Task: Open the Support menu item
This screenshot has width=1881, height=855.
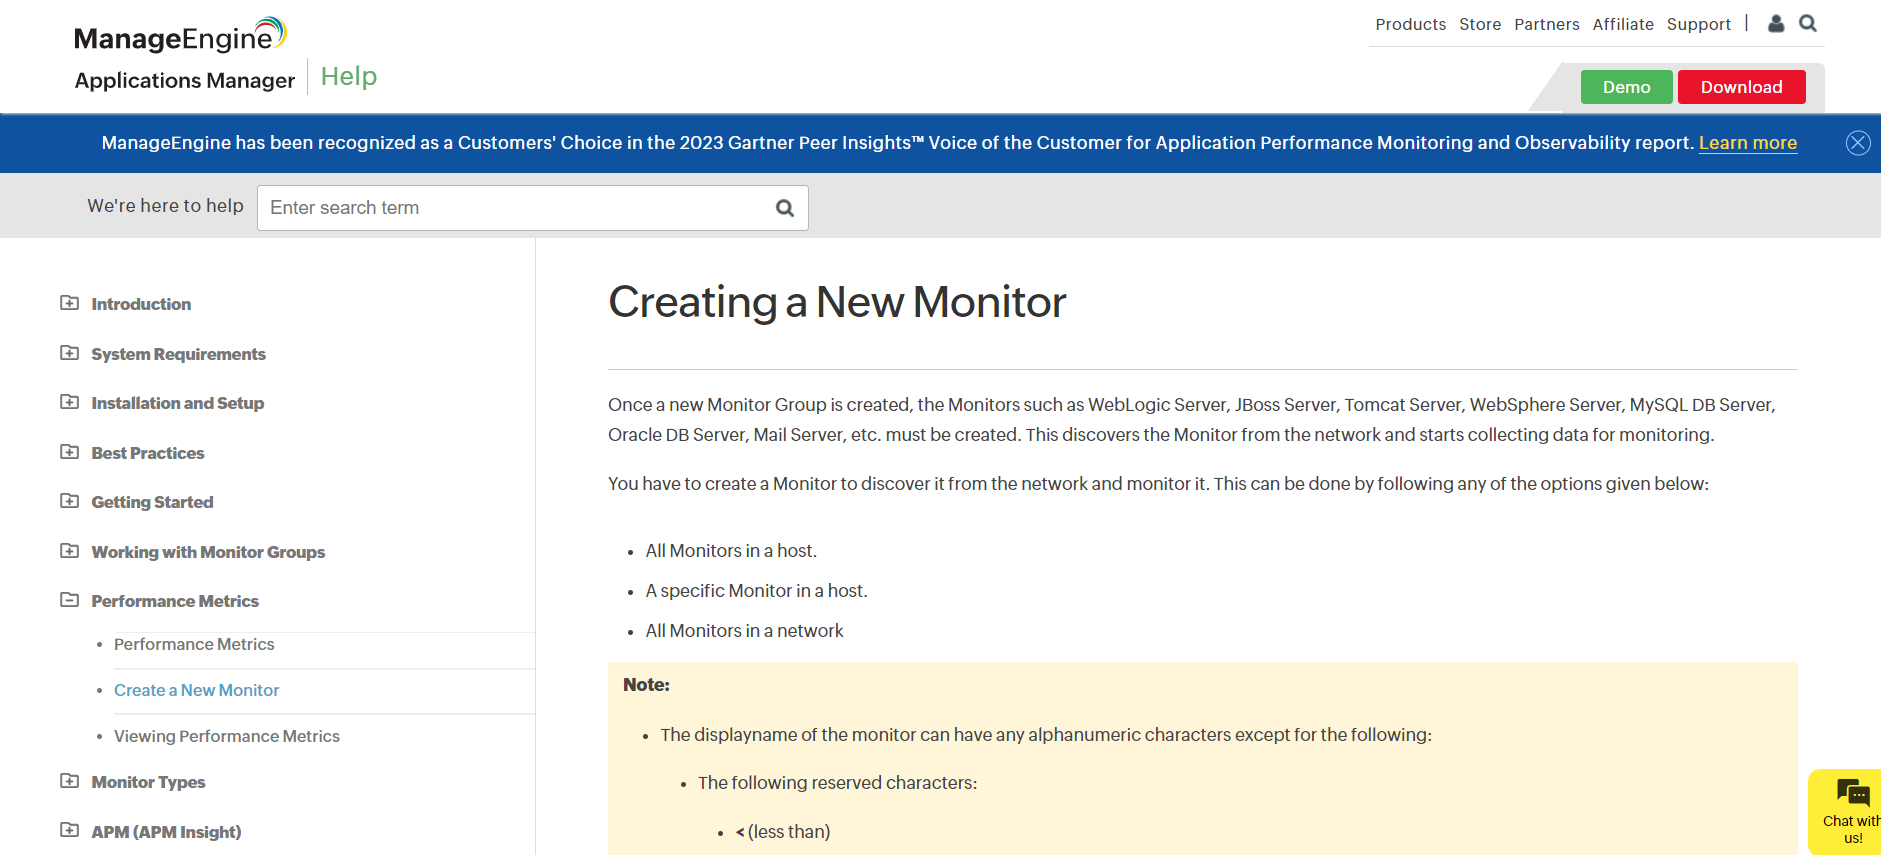Action: (x=1699, y=24)
